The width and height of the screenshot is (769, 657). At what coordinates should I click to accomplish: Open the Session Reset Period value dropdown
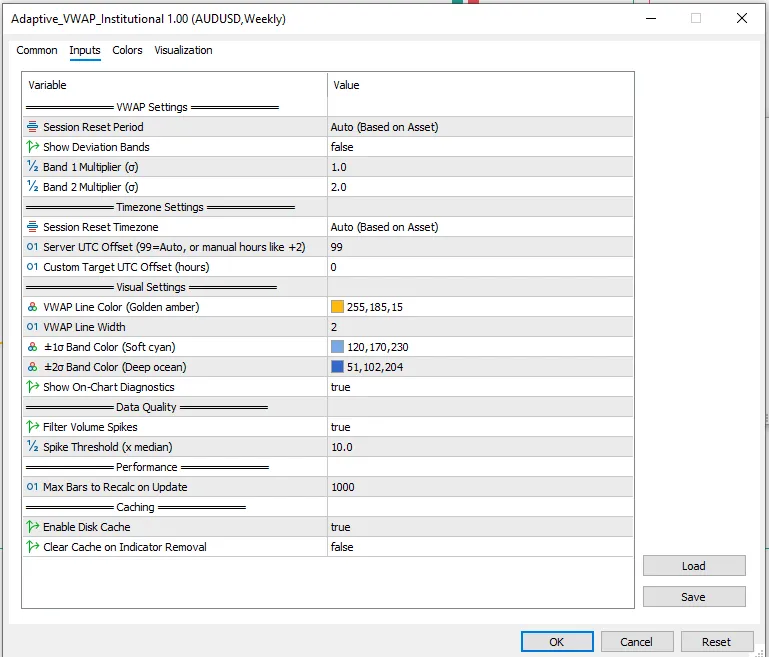[480, 127]
